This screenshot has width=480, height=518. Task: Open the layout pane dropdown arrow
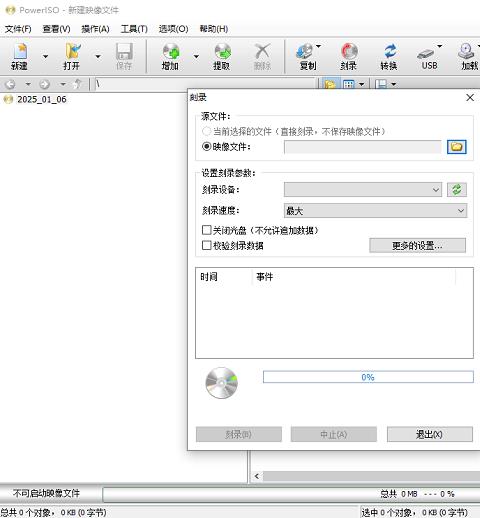(x=394, y=84)
